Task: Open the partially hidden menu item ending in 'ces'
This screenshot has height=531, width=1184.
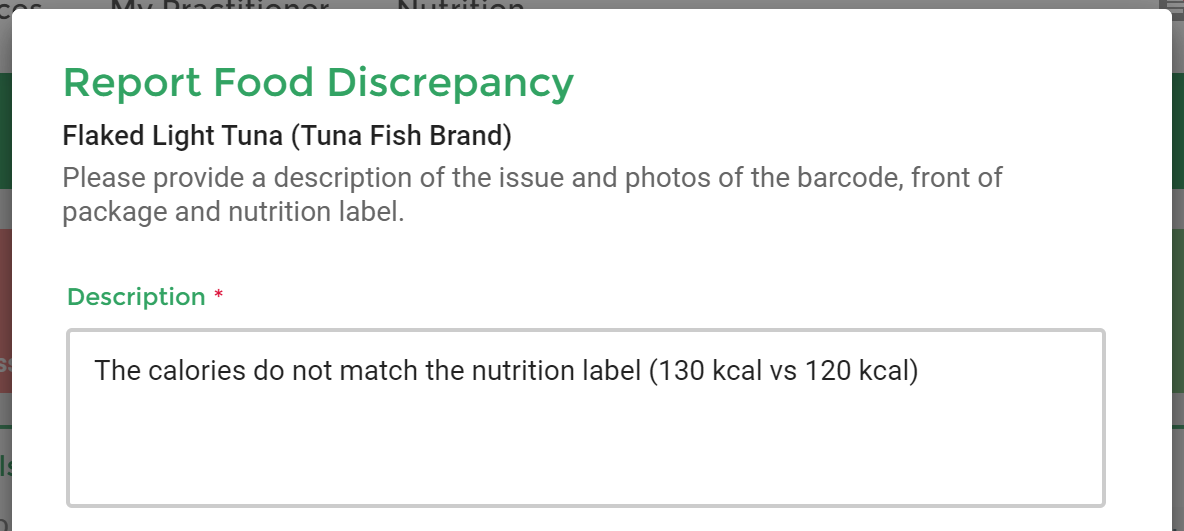Action: tap(21, 5)
